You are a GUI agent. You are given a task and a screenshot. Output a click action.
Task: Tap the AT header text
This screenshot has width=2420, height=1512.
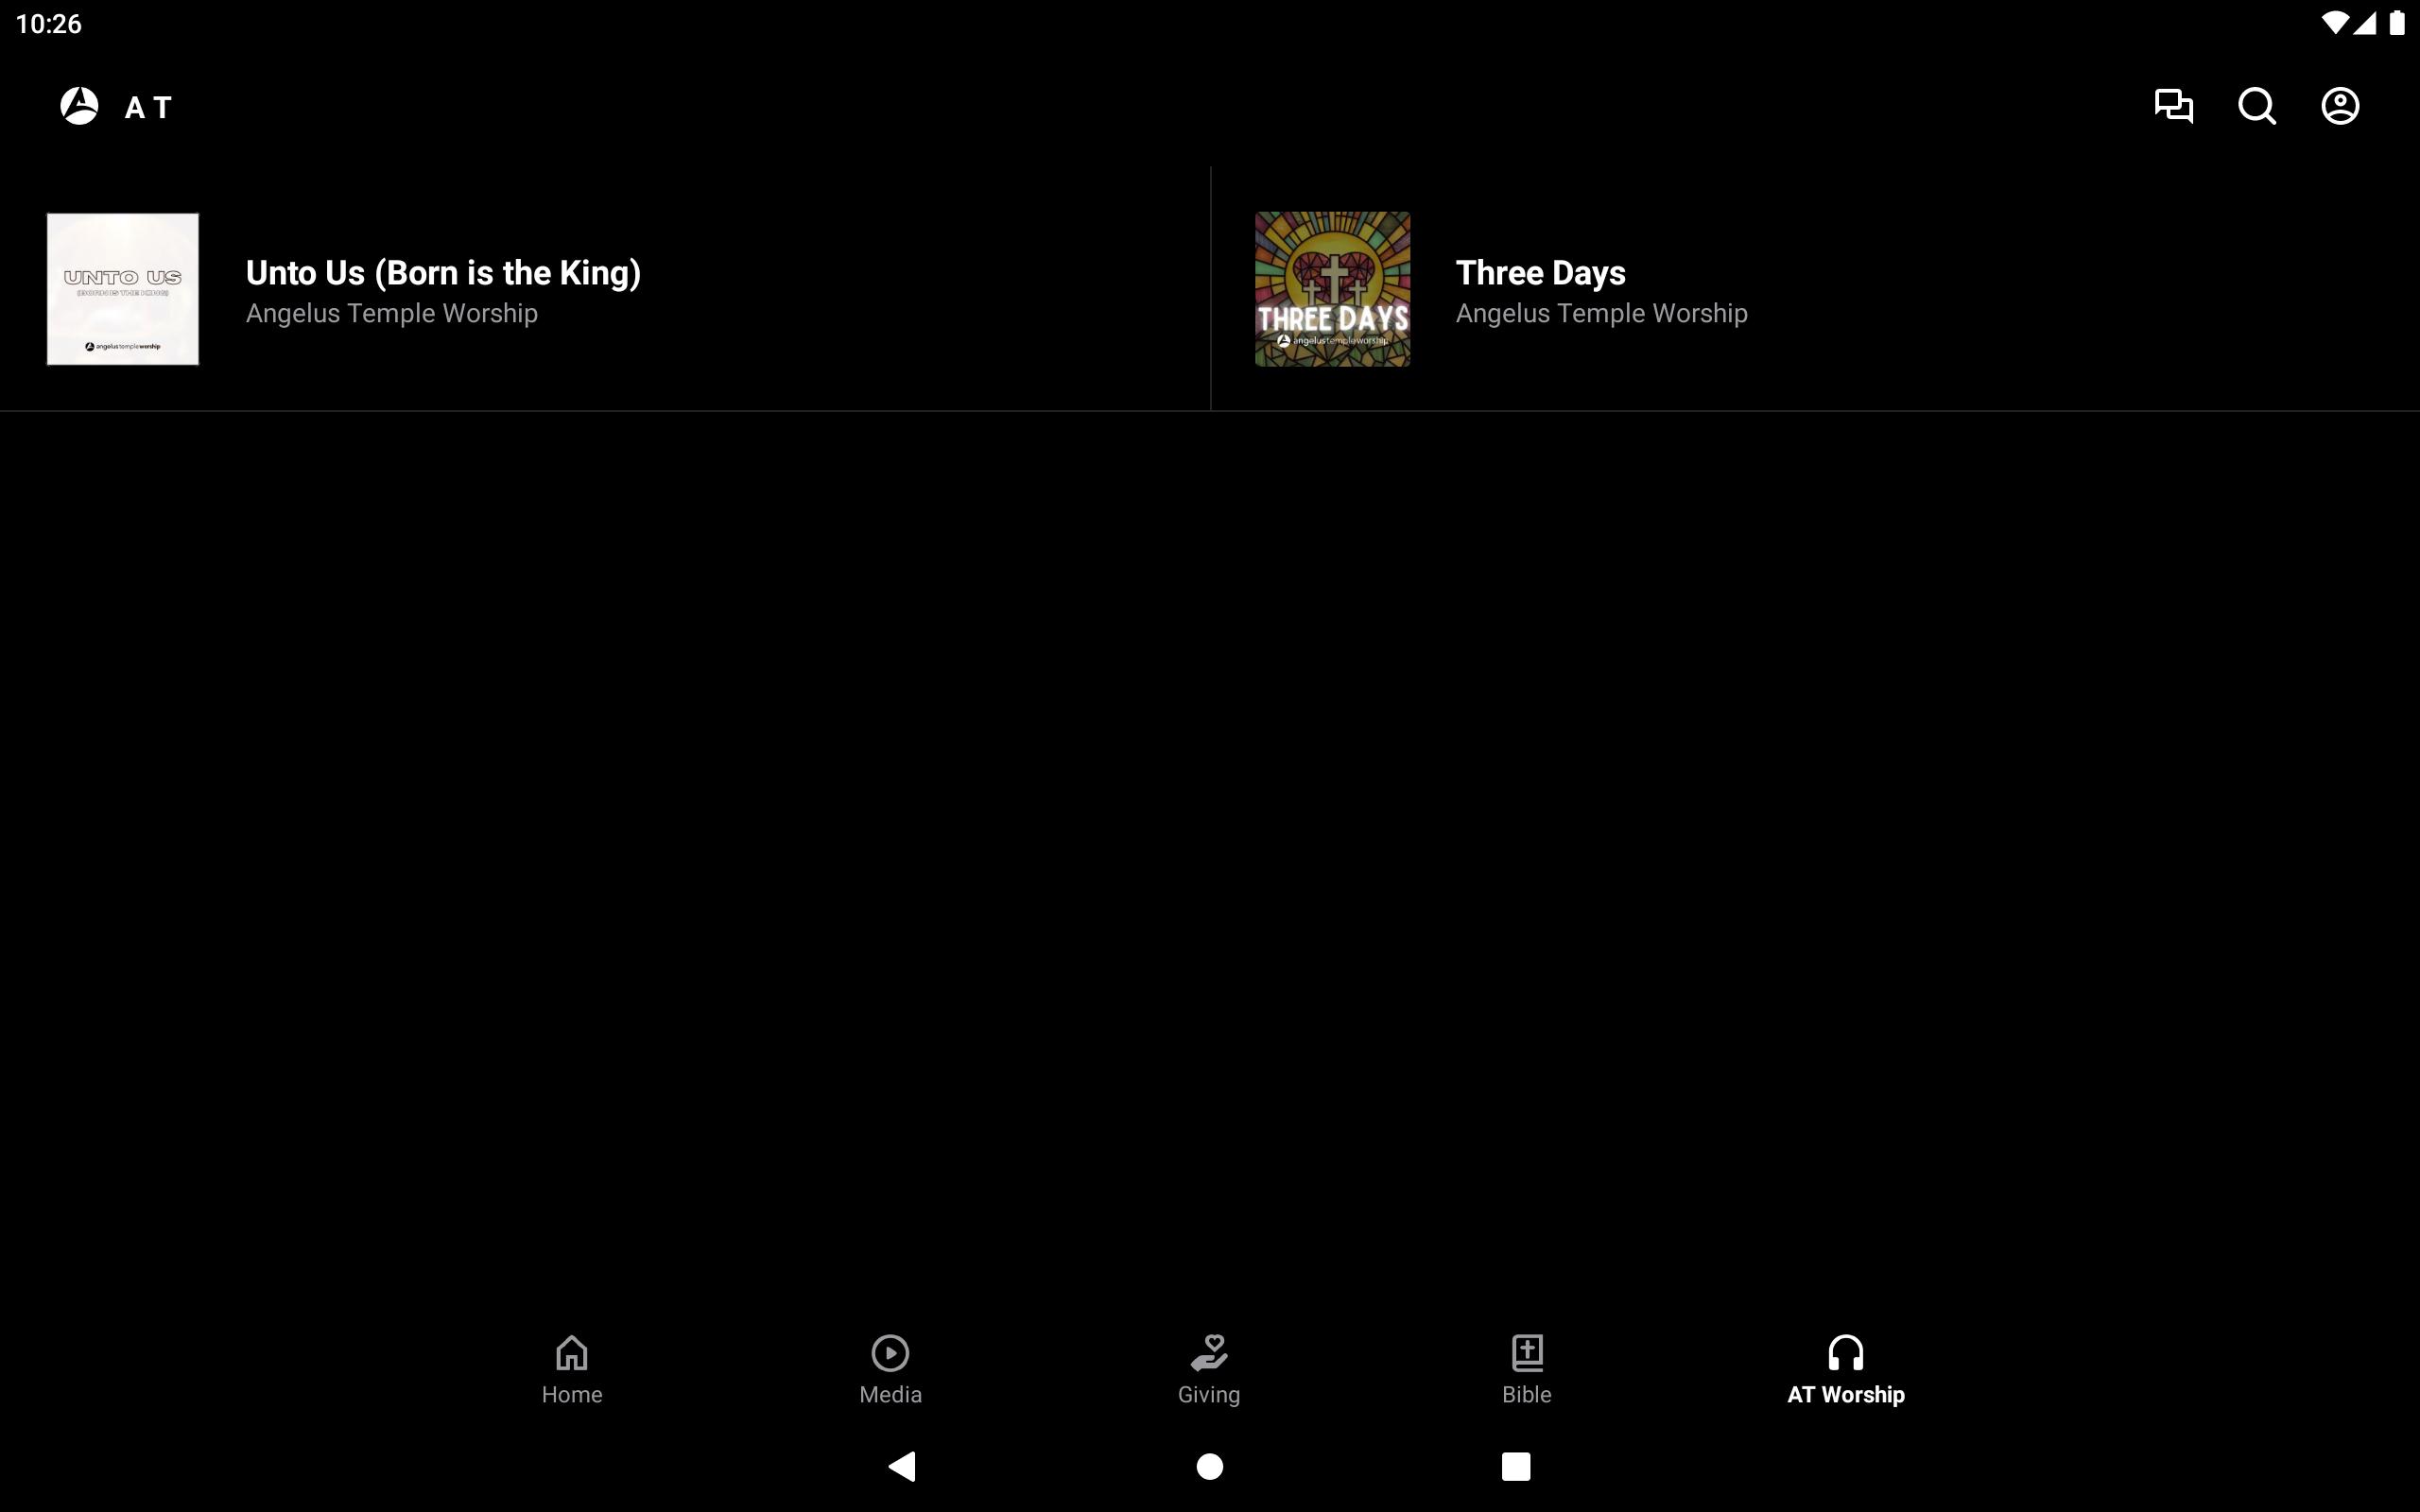click(x=148, y=108)
